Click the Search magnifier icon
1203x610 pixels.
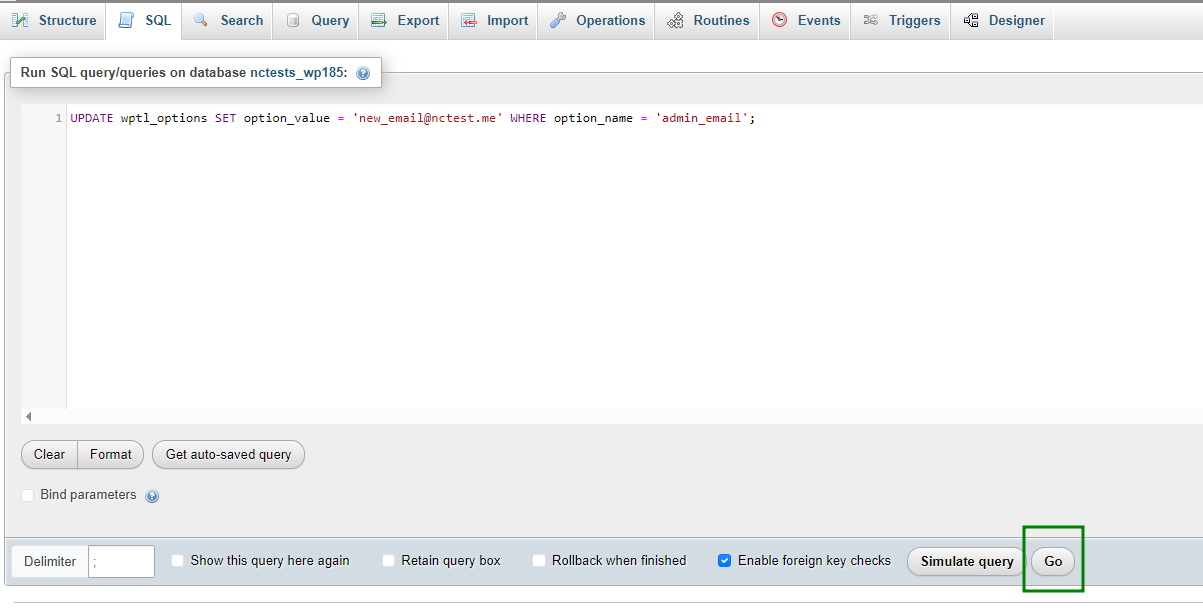point(202,20)
